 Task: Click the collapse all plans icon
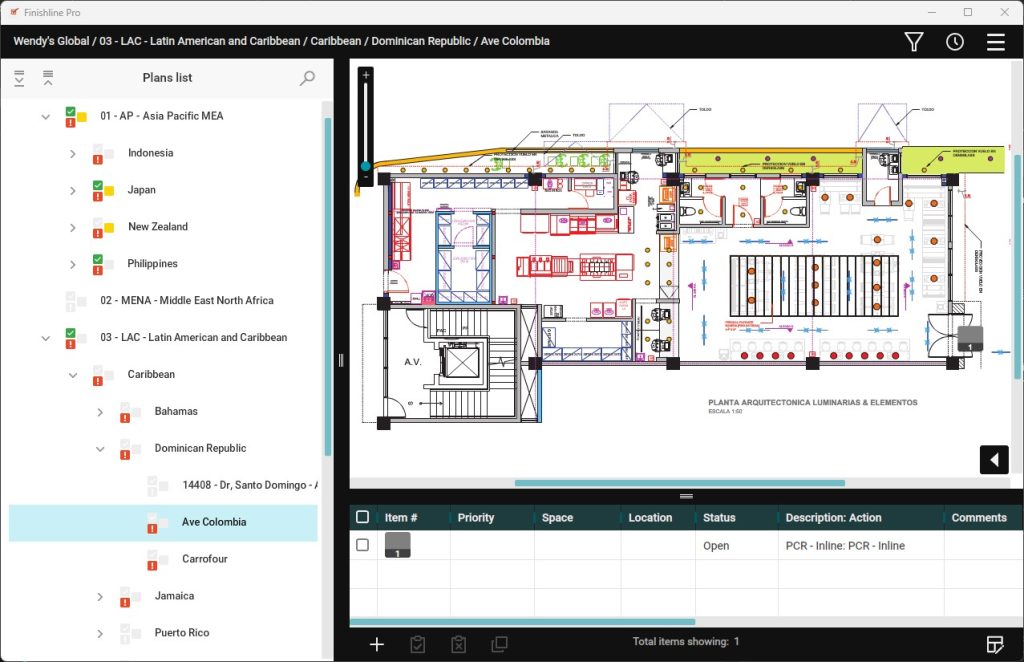47,78
